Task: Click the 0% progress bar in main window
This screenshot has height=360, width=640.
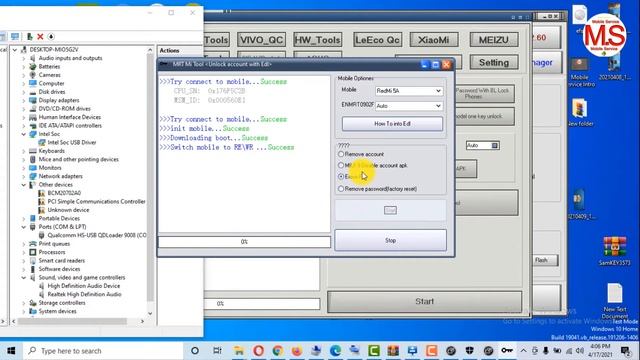Action: [262, 304]
